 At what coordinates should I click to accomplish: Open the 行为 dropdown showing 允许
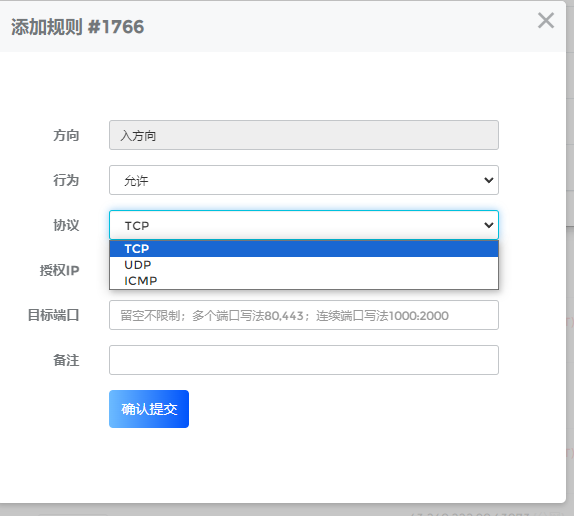tap(304, 180)
